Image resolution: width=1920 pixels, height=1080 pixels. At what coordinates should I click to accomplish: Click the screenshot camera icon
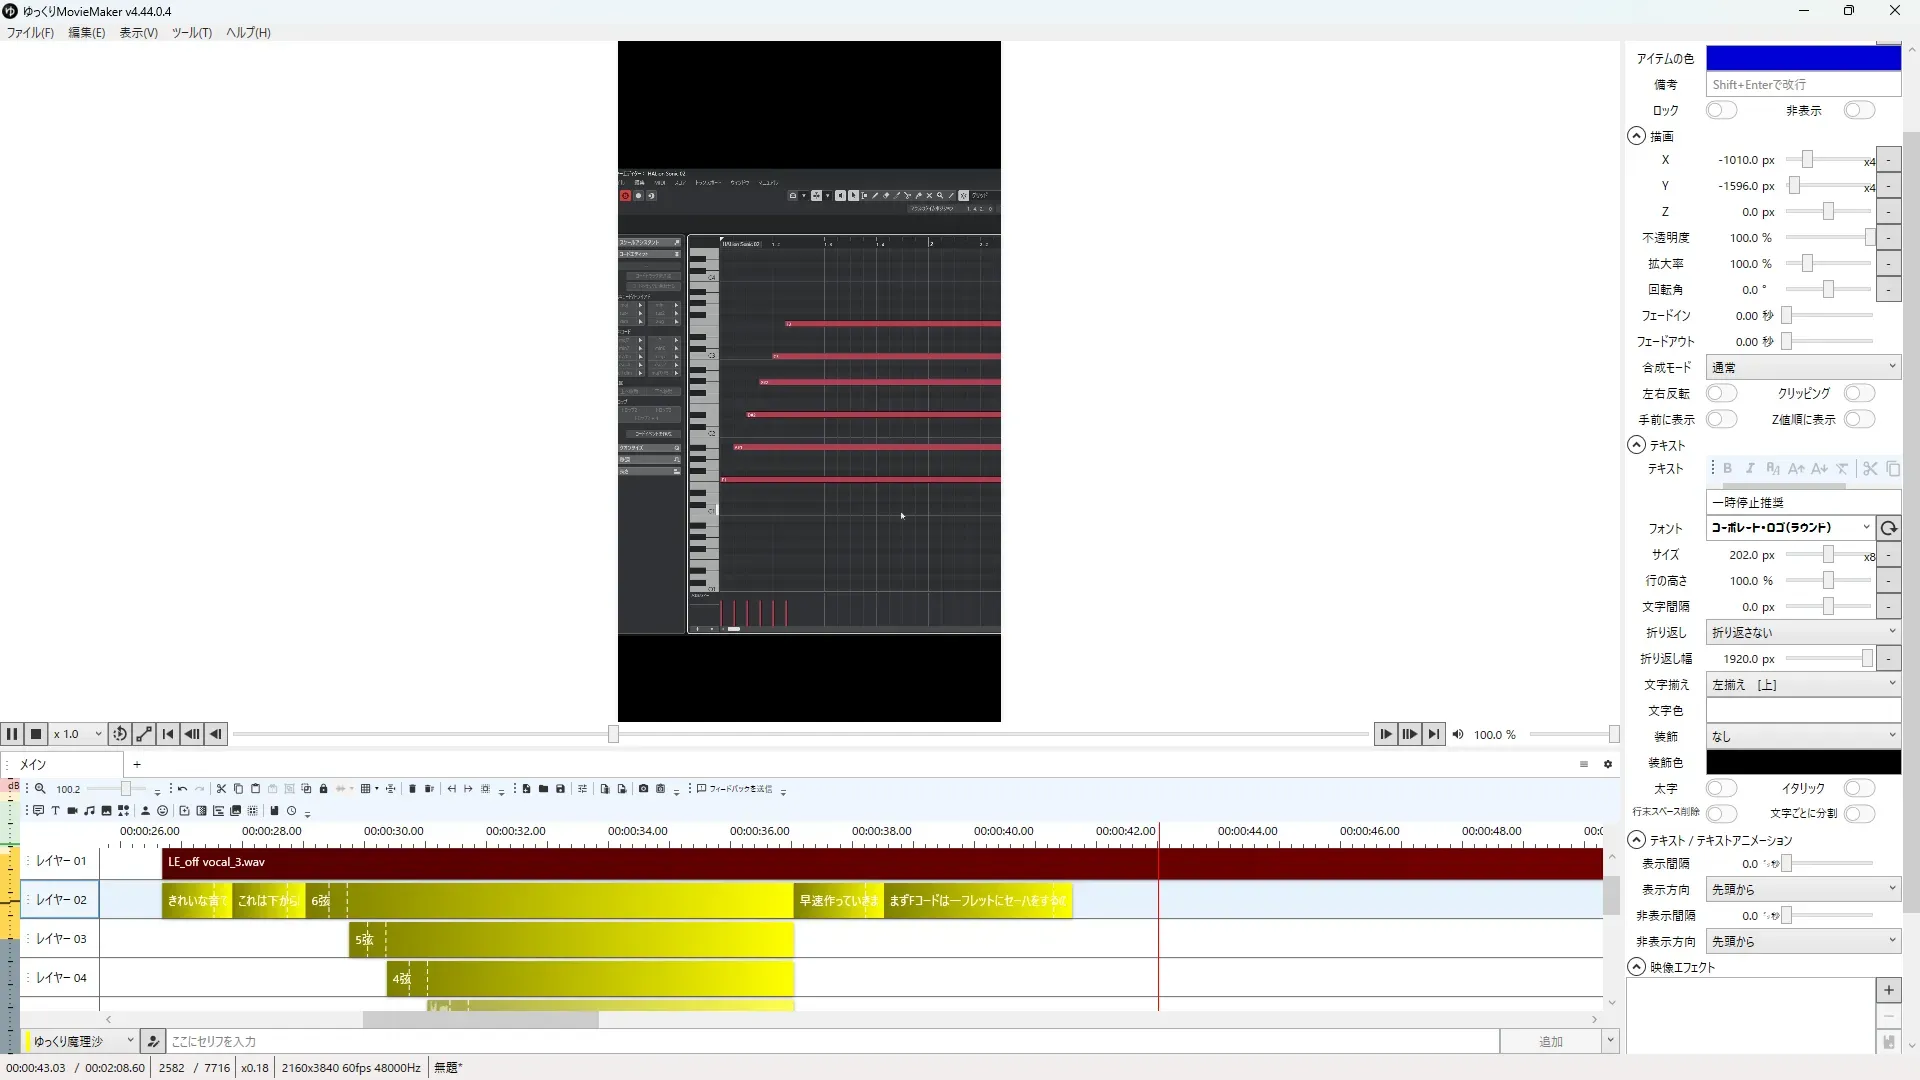coord(643,789)
